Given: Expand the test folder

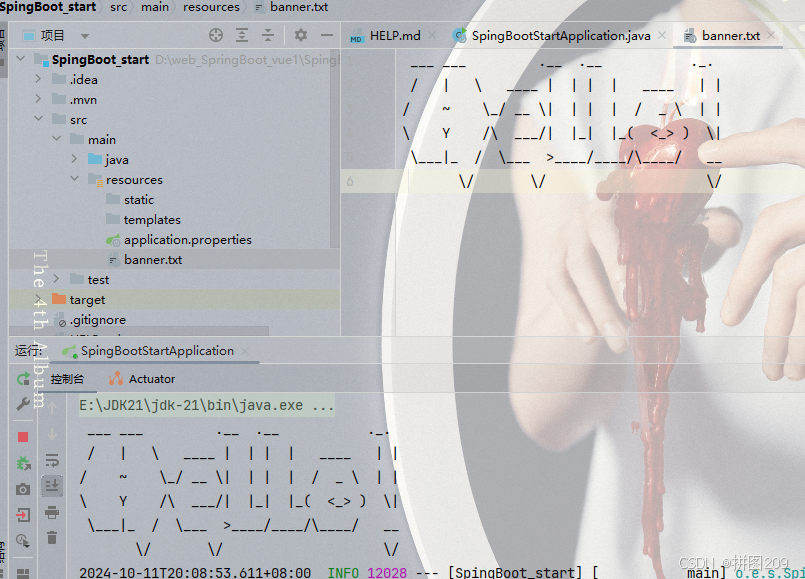Looking at the screenshot, I should click(56, 279).
